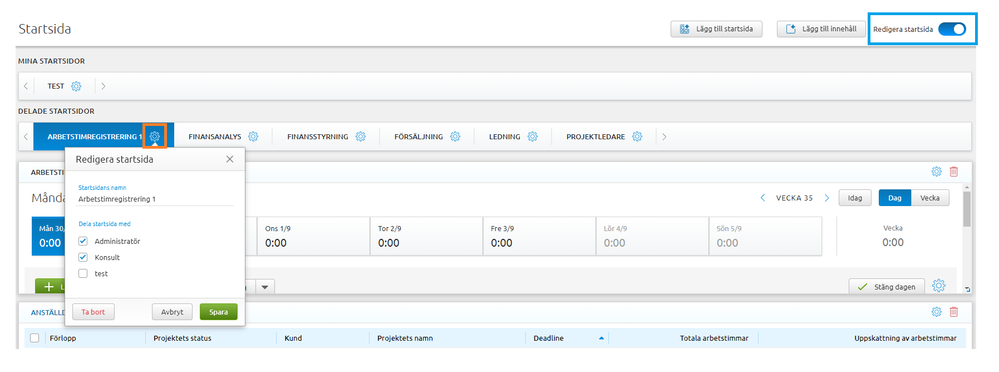
Task: Select day Tor 2/9
Action: [x=426, y=236]
